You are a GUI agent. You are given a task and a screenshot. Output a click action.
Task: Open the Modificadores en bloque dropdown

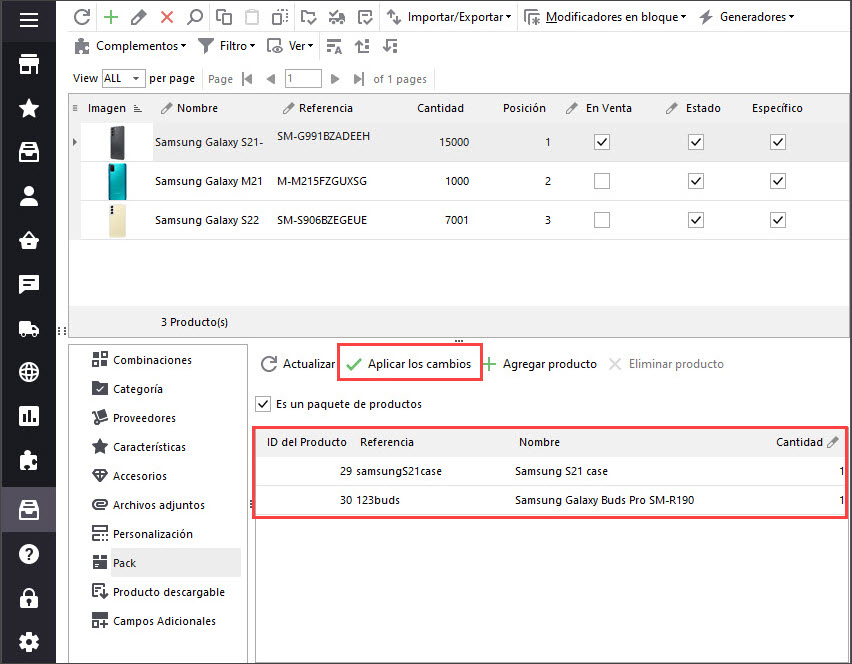tap(605, 17)
